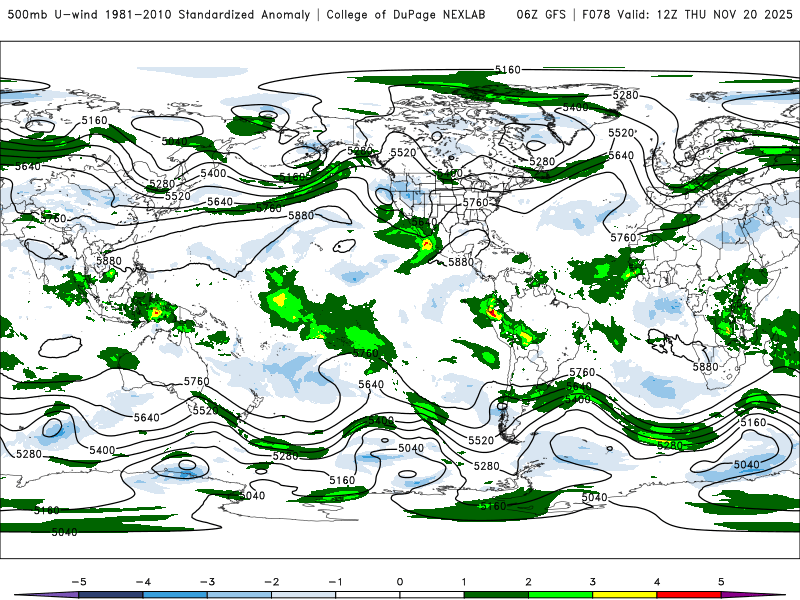Viewport: 800px width, 600px height.
Task: Click the '0' colorbar tick label
Action: 400,582
